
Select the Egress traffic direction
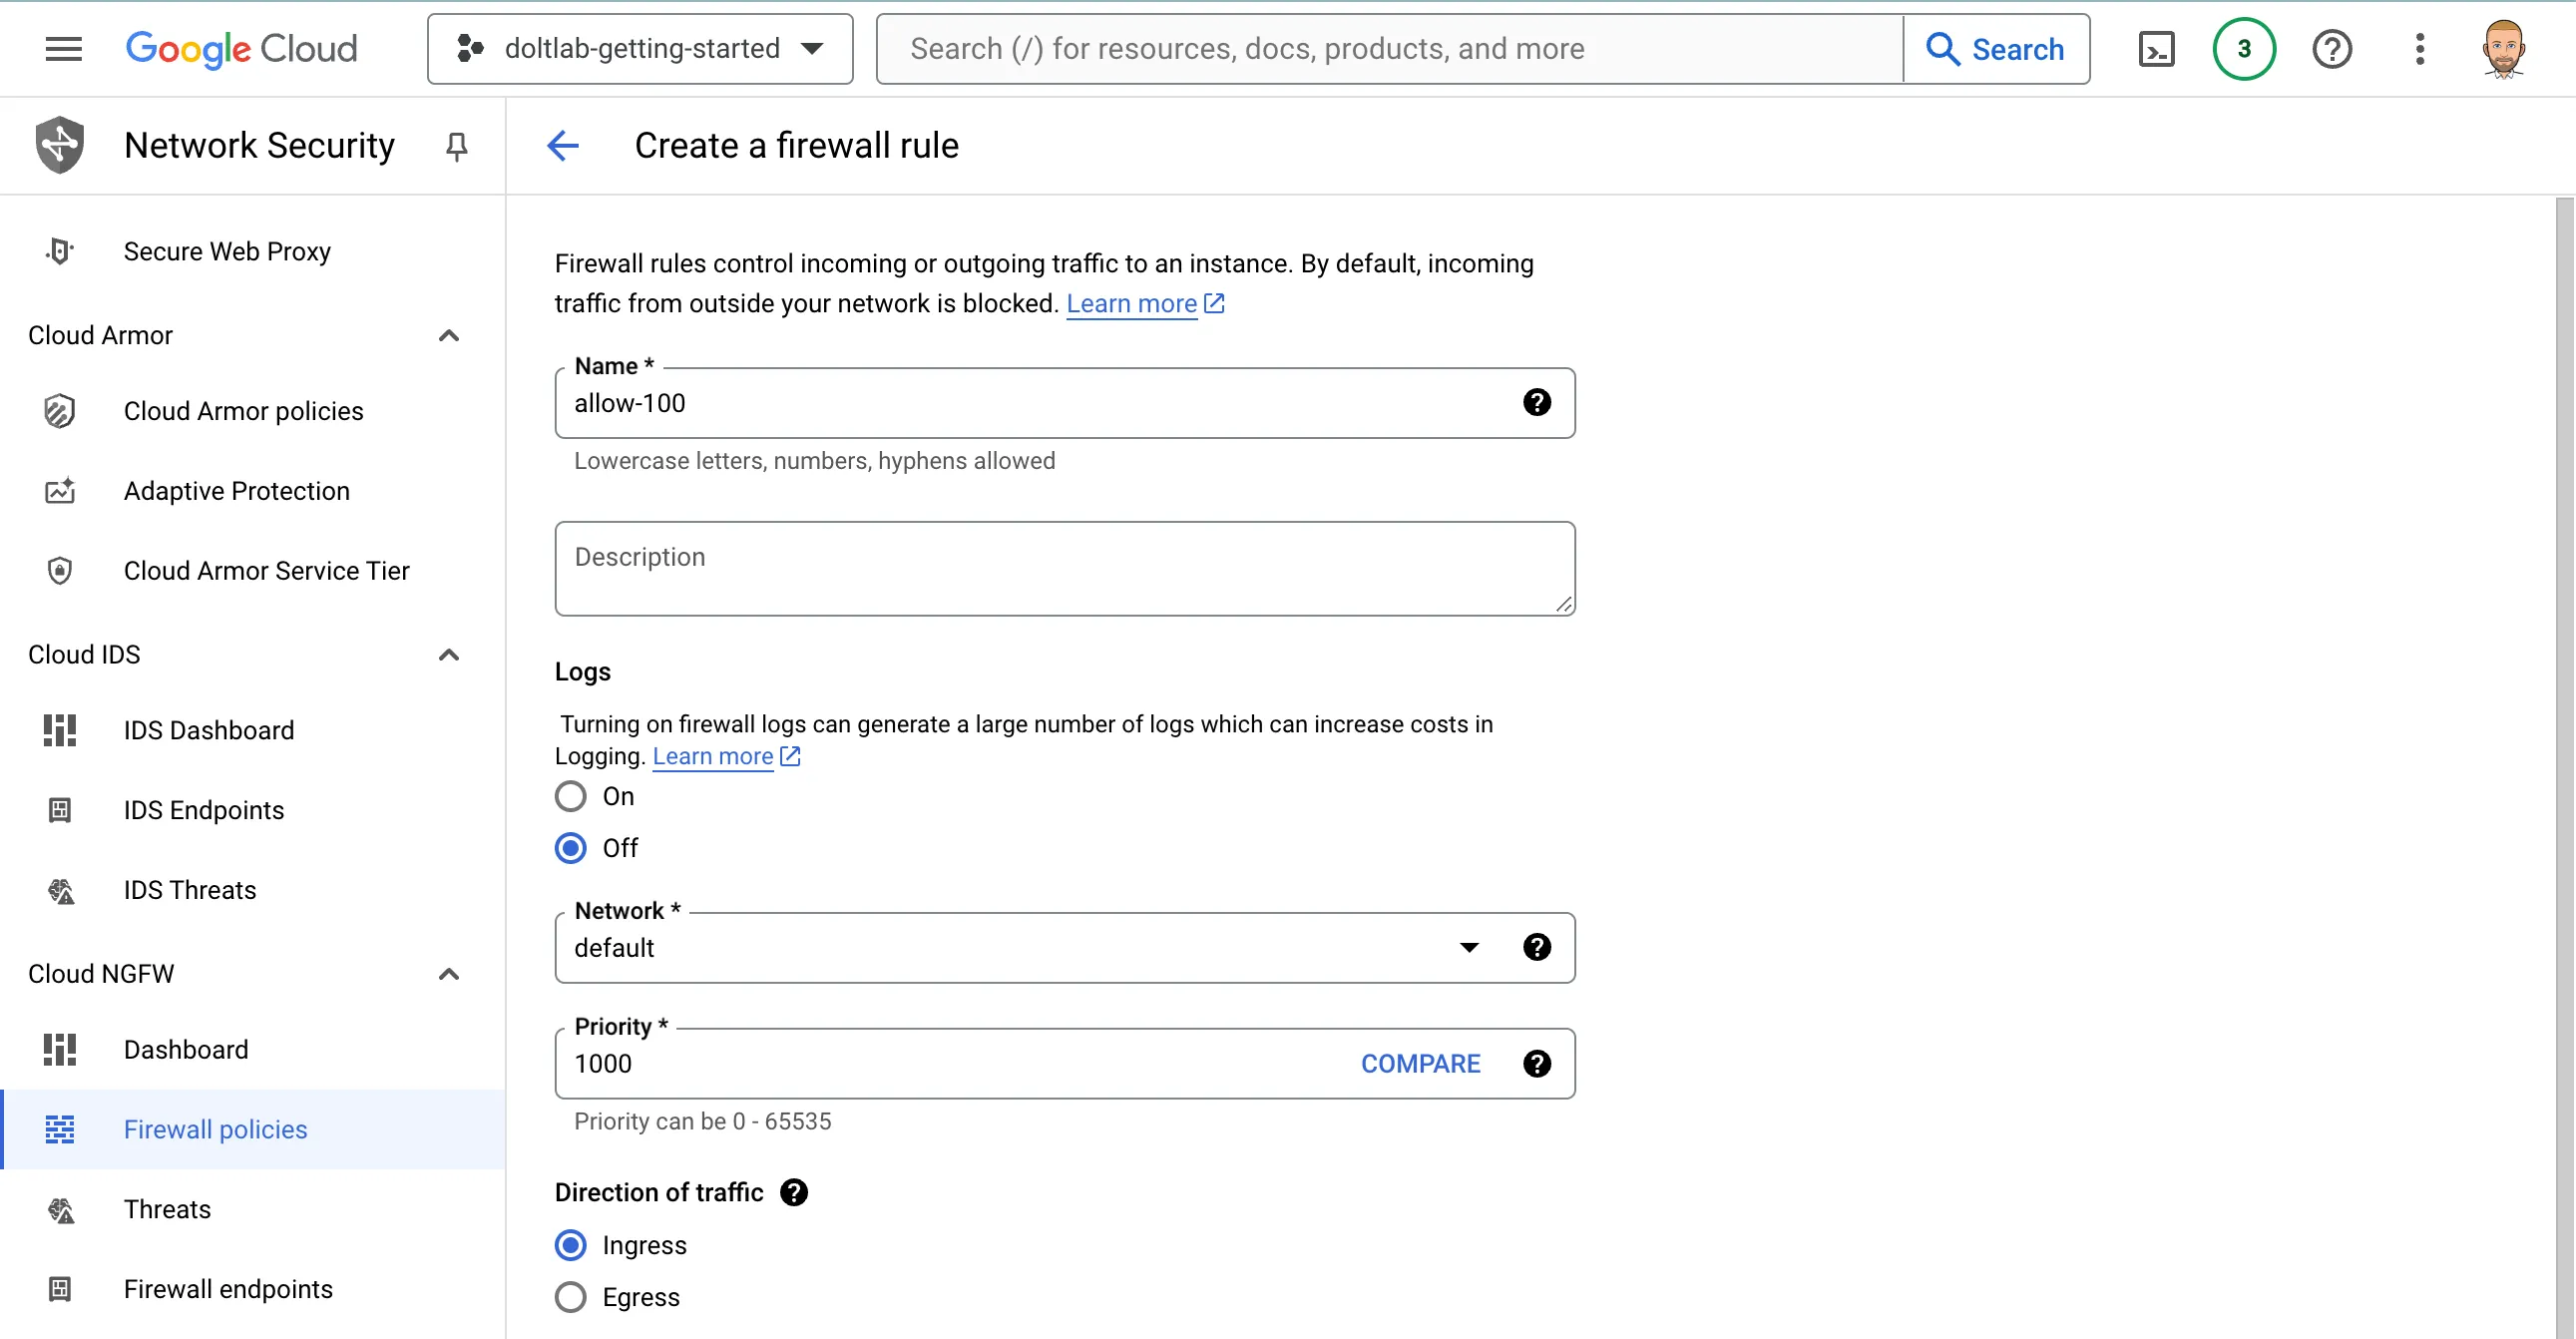[571, 1297]
